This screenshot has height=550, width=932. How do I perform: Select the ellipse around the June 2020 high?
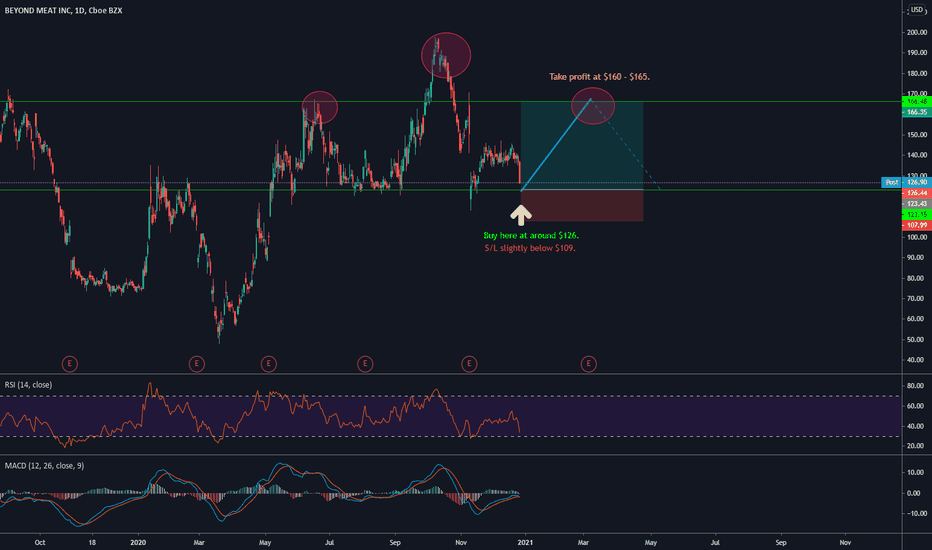tap(320, 108)
